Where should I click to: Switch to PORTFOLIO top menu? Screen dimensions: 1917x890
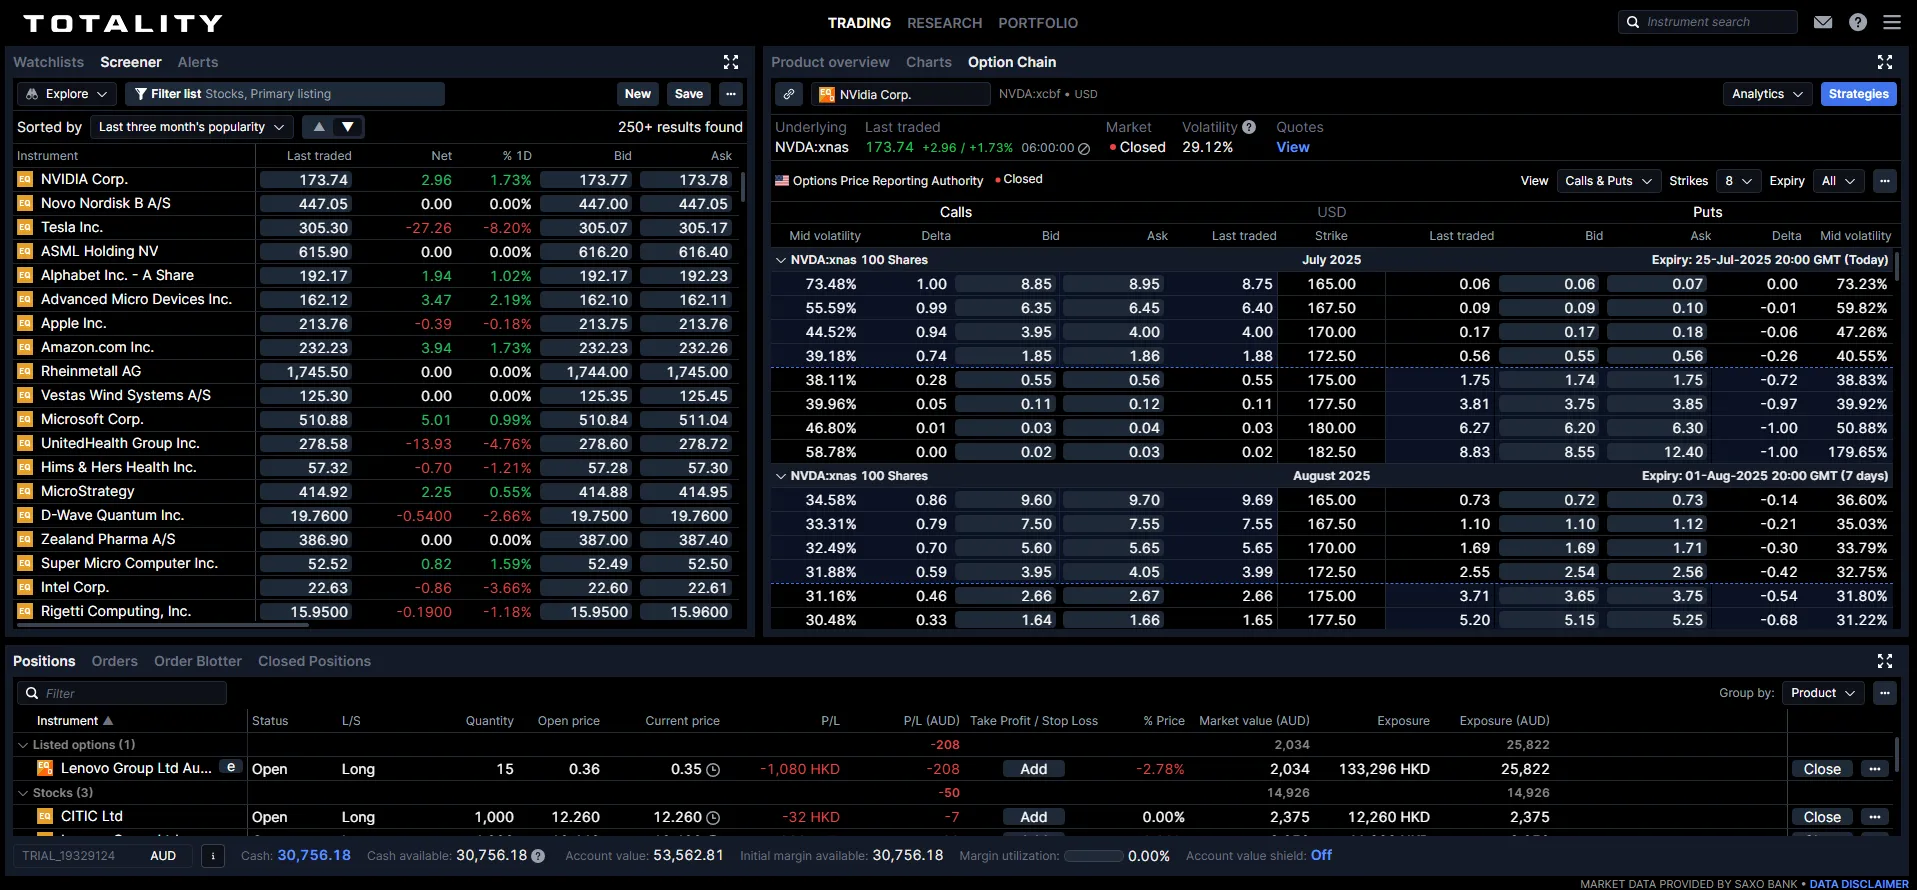[1038, 23]
